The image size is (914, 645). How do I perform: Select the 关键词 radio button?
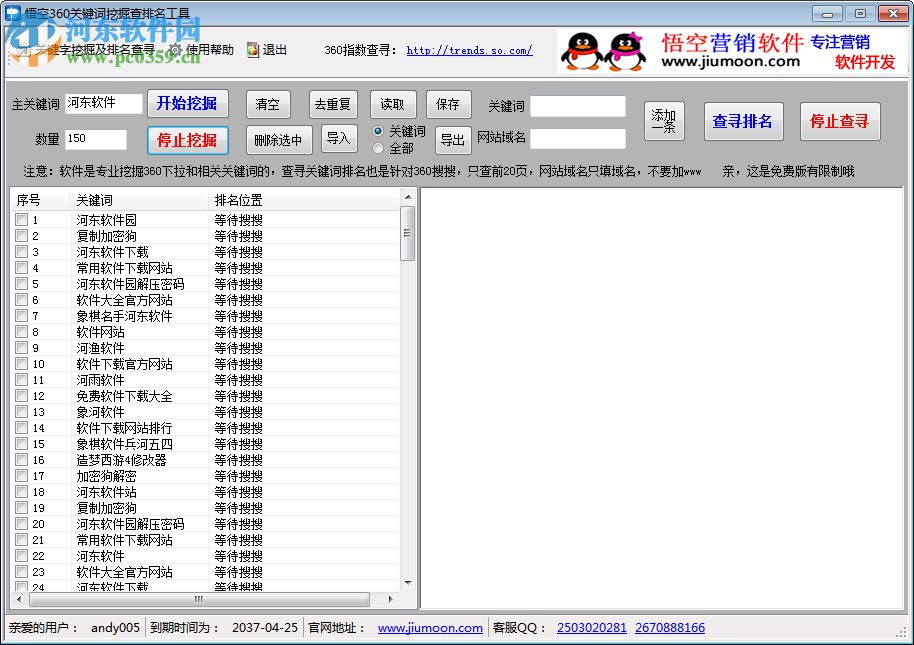378,131
